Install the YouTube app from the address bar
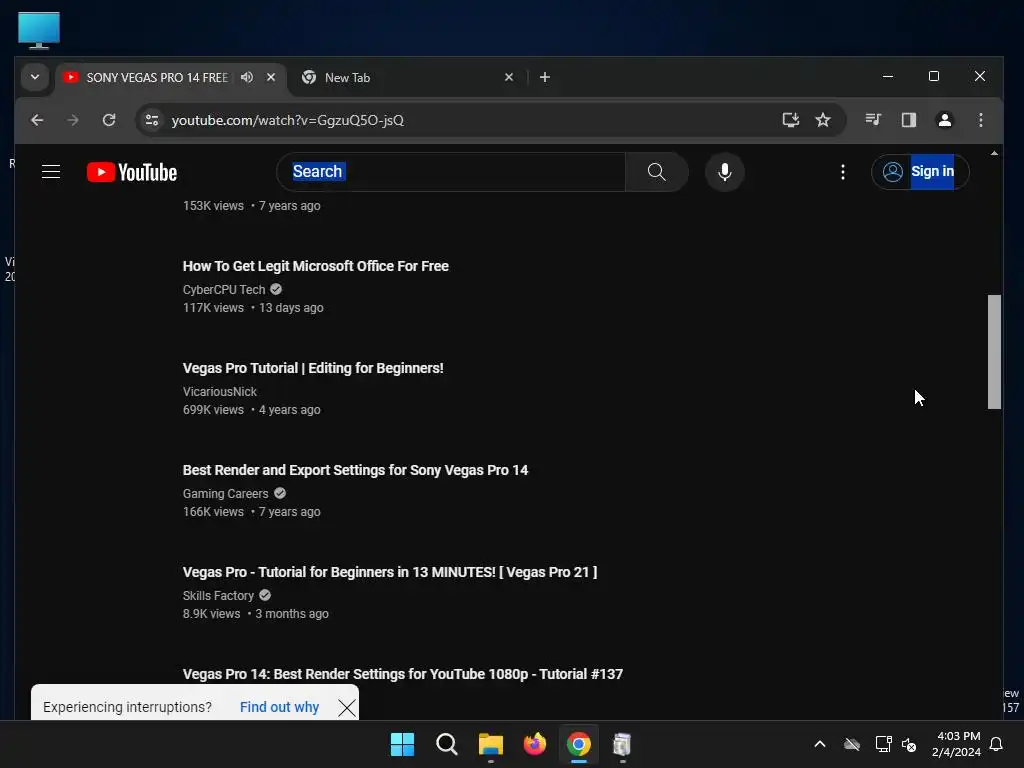This screenshot has height=768, width=1024. coord(791,120)
